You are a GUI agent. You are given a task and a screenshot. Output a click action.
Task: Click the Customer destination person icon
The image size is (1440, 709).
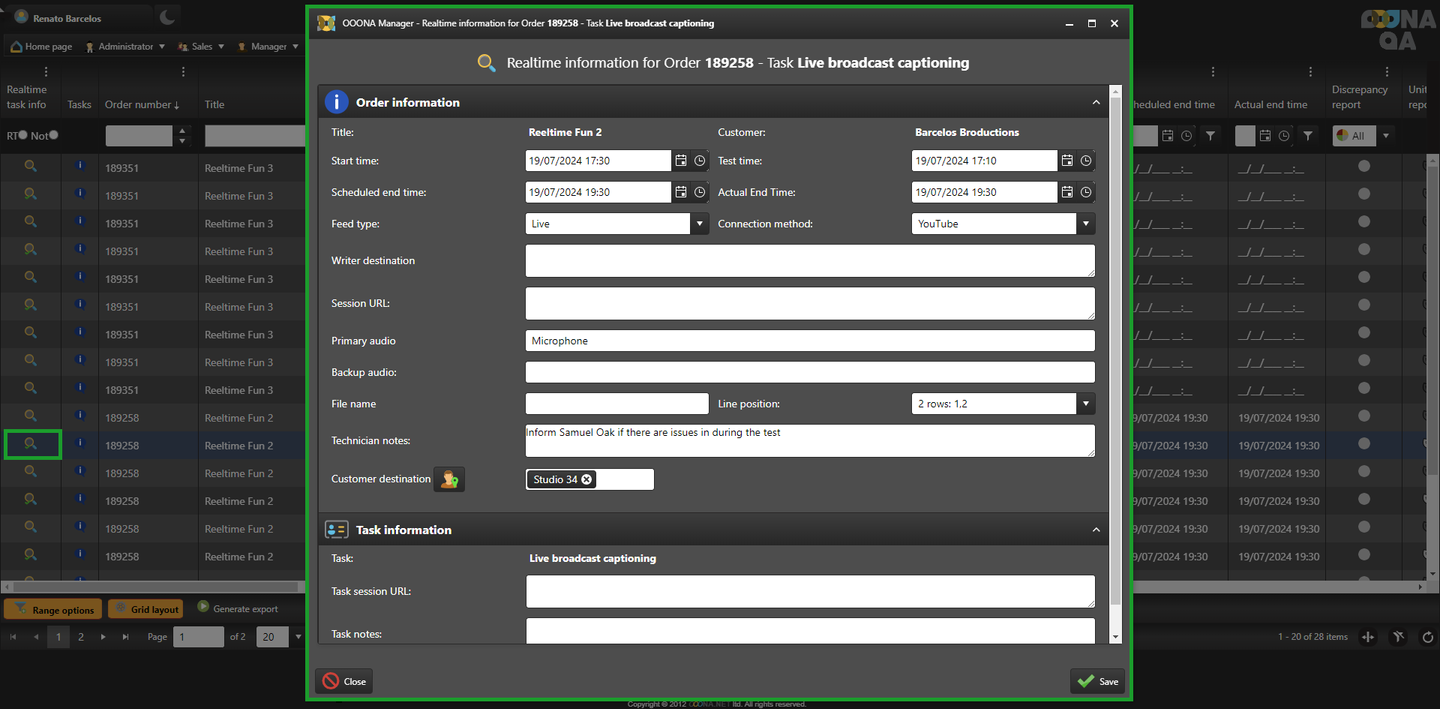coord(449,480)
